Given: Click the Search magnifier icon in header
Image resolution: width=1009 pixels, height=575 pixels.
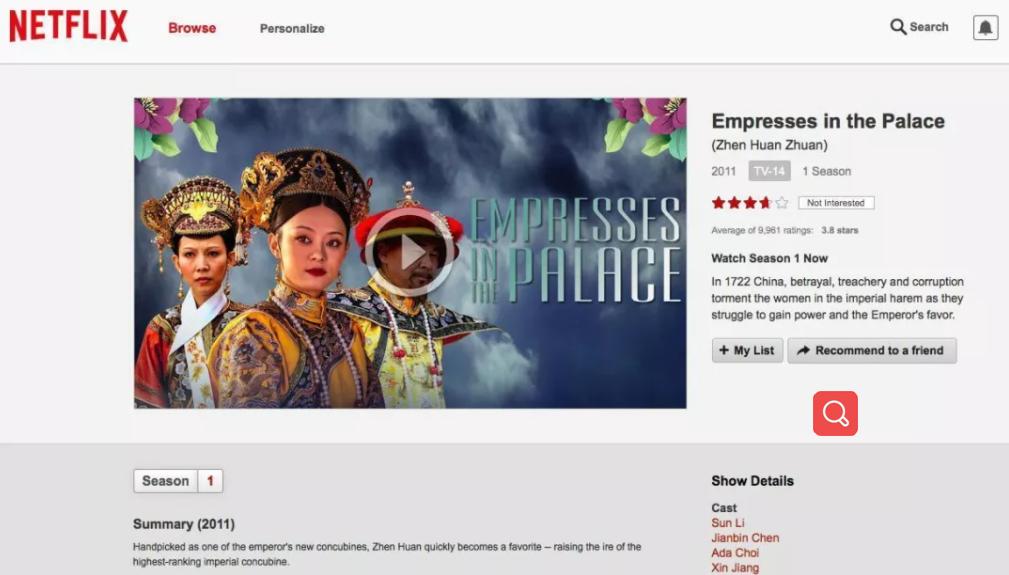Looking at the screenshot, I should [898, 27].
